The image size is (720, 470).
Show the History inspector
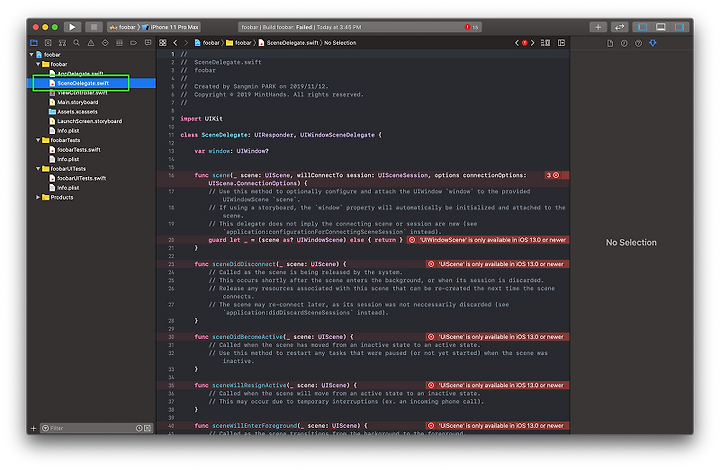[x=624, y=43]
